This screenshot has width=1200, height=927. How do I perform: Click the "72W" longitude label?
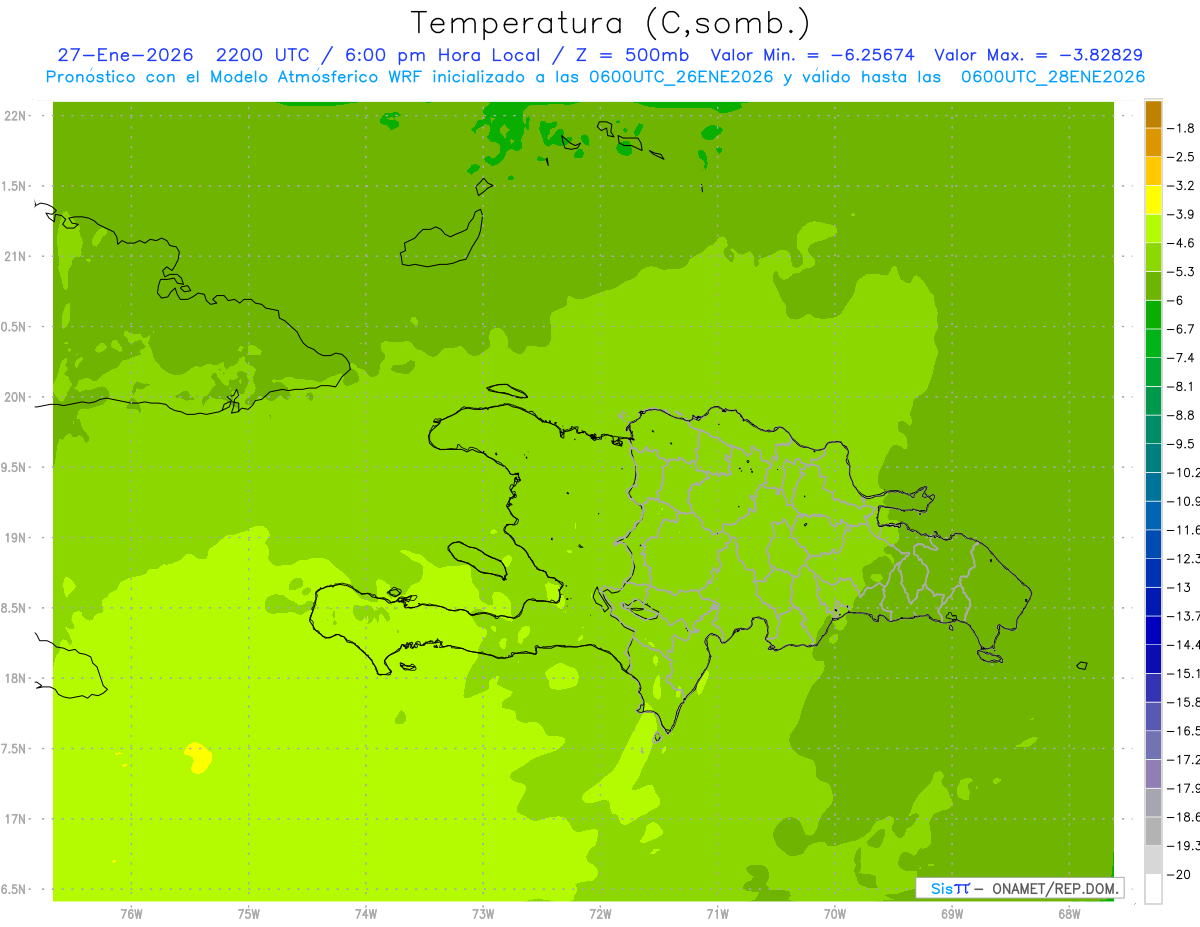click(x=601, y=914)
